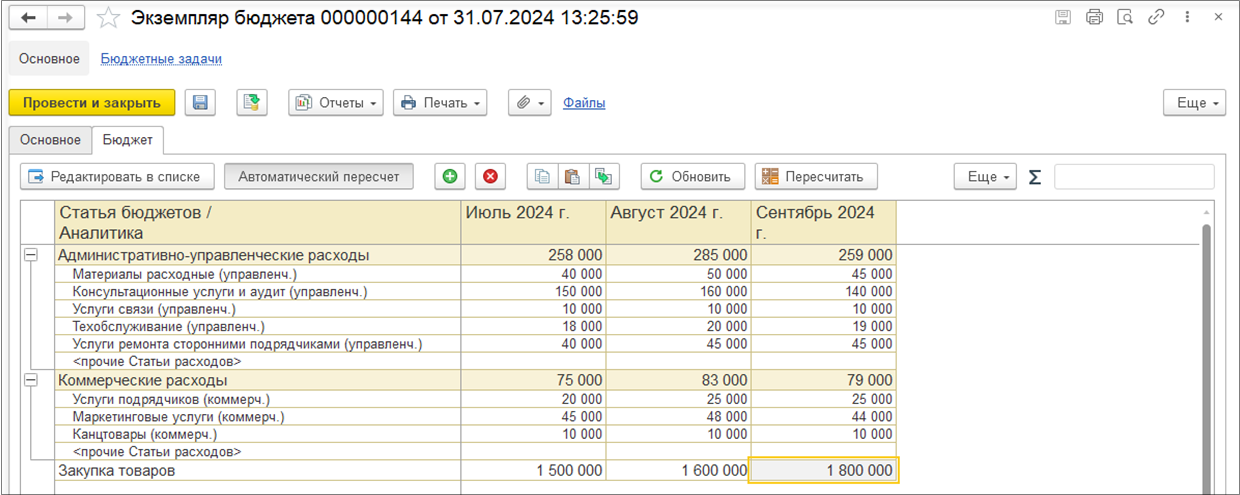Click the Провести и закрыть button
Screen dimensions: 1240x495
[x=92, y=103]
